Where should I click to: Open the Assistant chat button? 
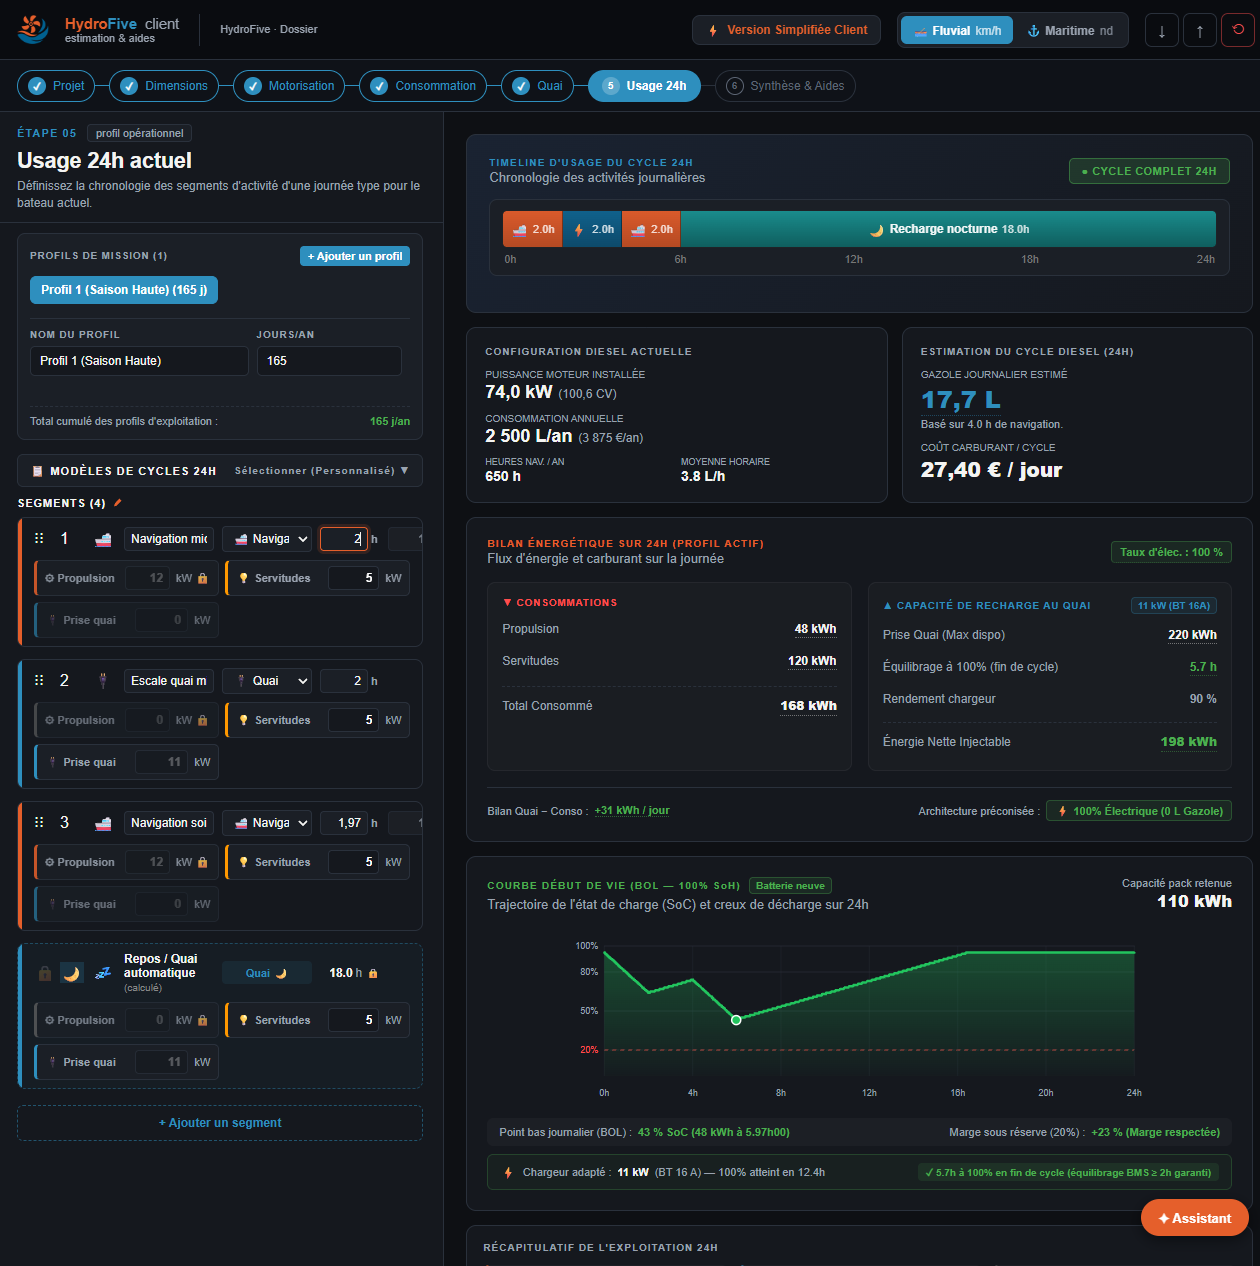[1195, 1218]
